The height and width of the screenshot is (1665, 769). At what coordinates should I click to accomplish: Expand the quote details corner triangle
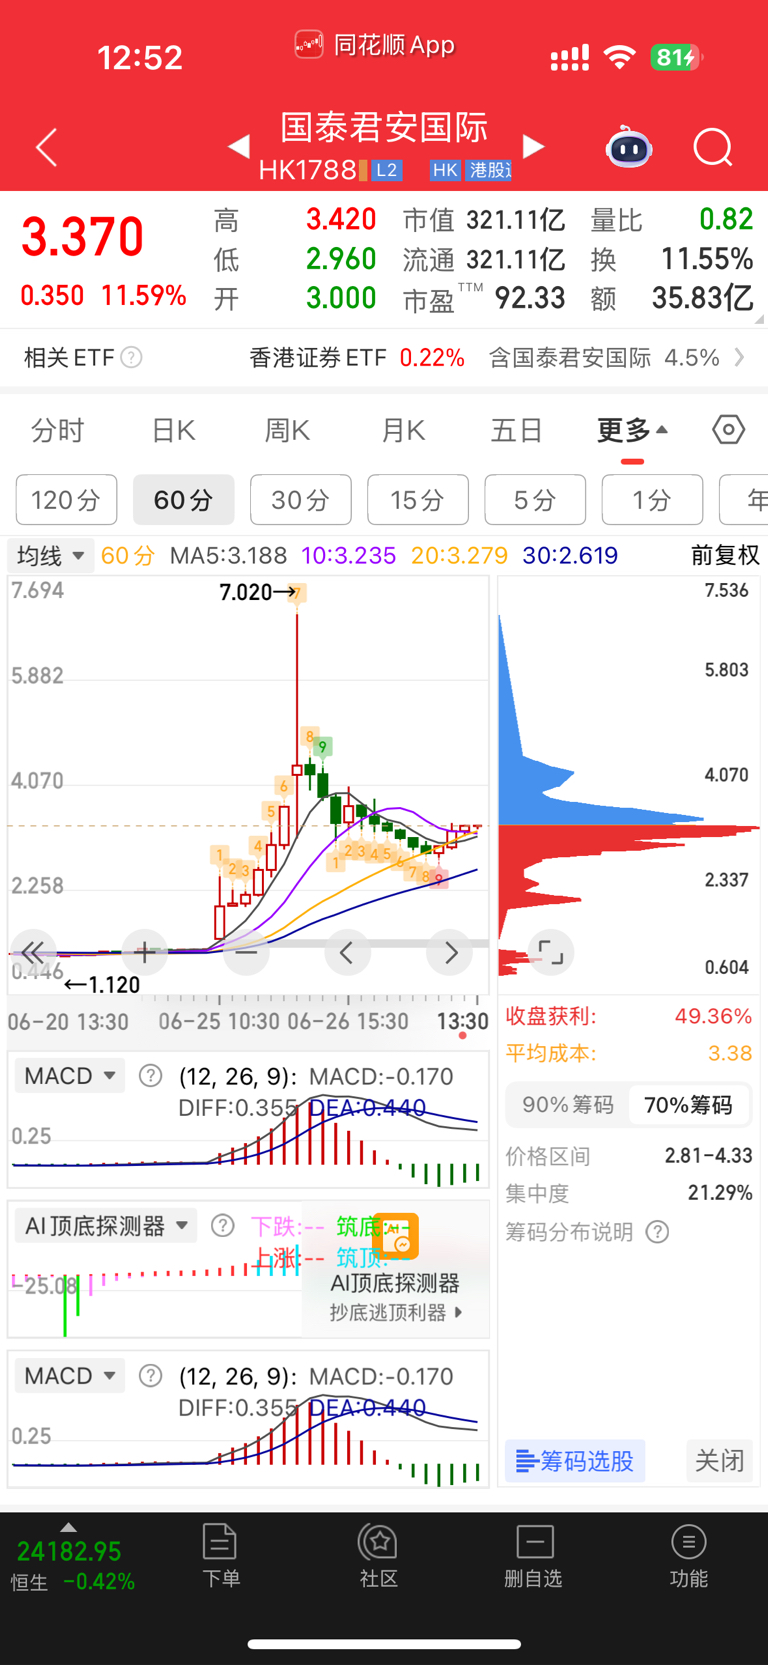[759, 319]
